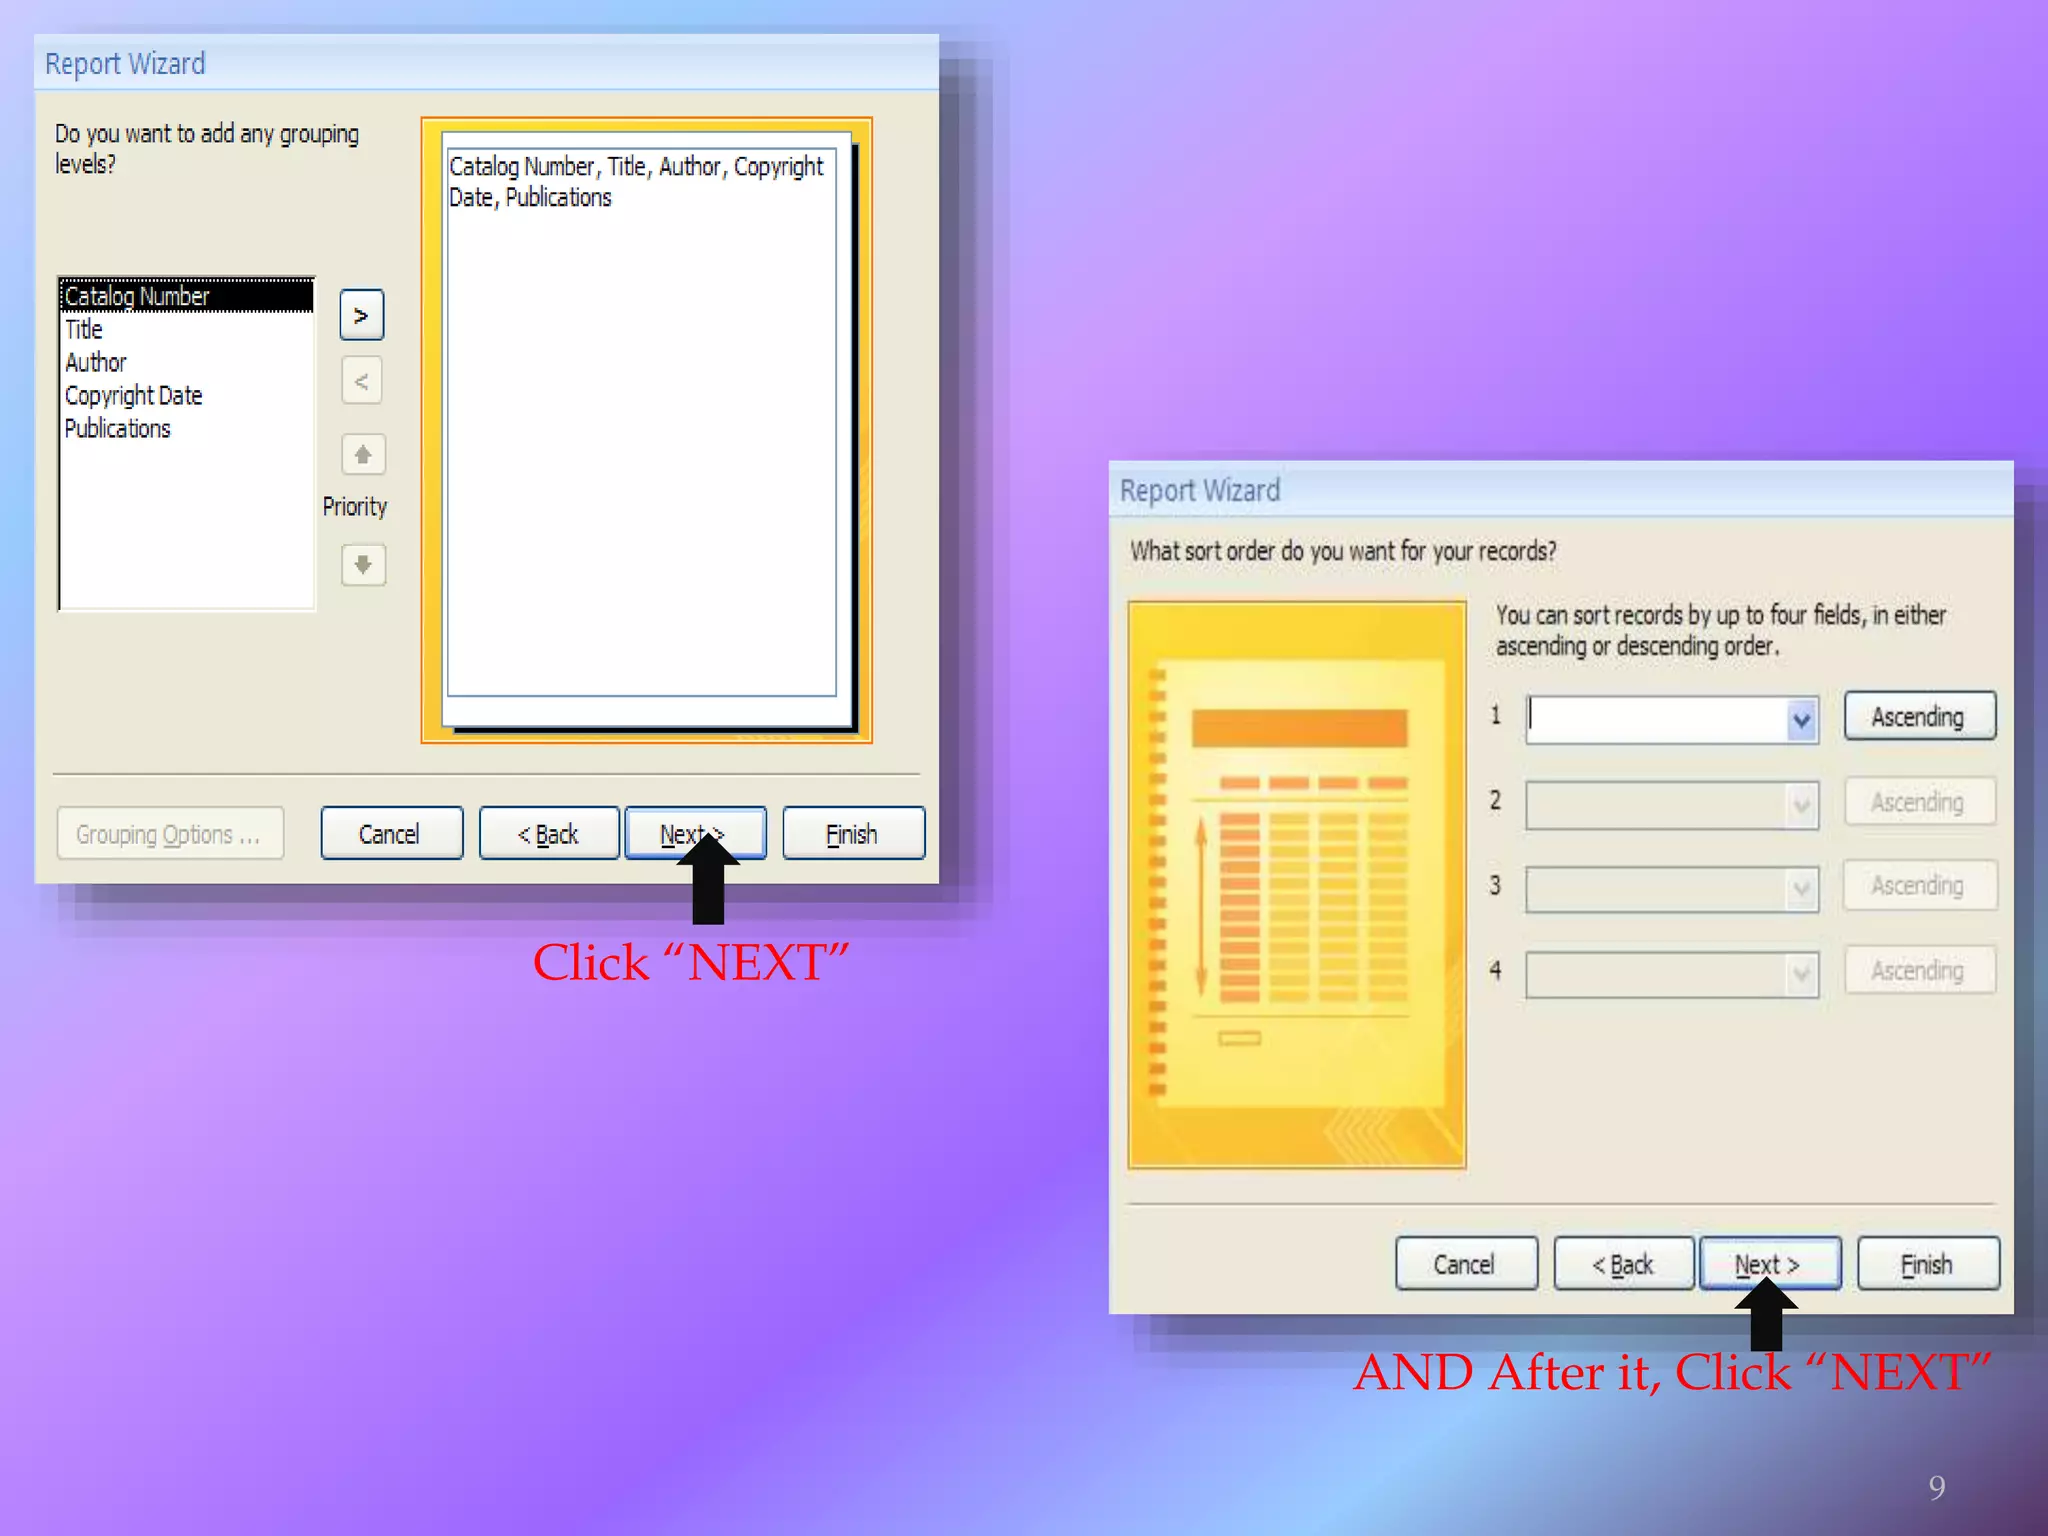This screenshot has height=1536, width=2048.
Task: Open Grouping Options button
Action: click(x=170, y=834)
